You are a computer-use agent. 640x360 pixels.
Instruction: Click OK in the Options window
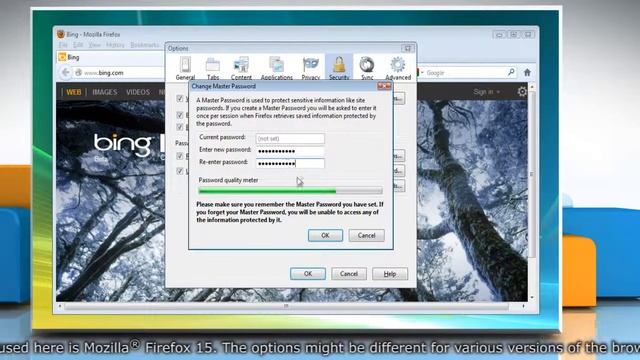click(308, 274)
